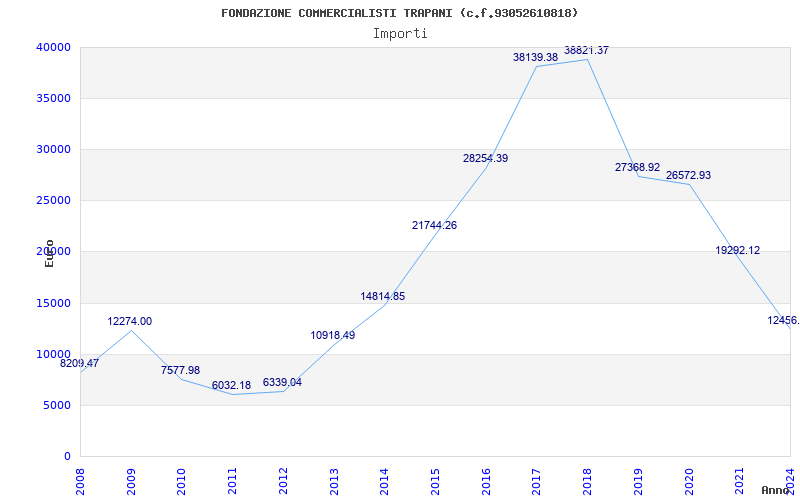The height and width of the screenshot is (500, 800).
Task: Click the 2020 x-axis year label
Action: 688,482
